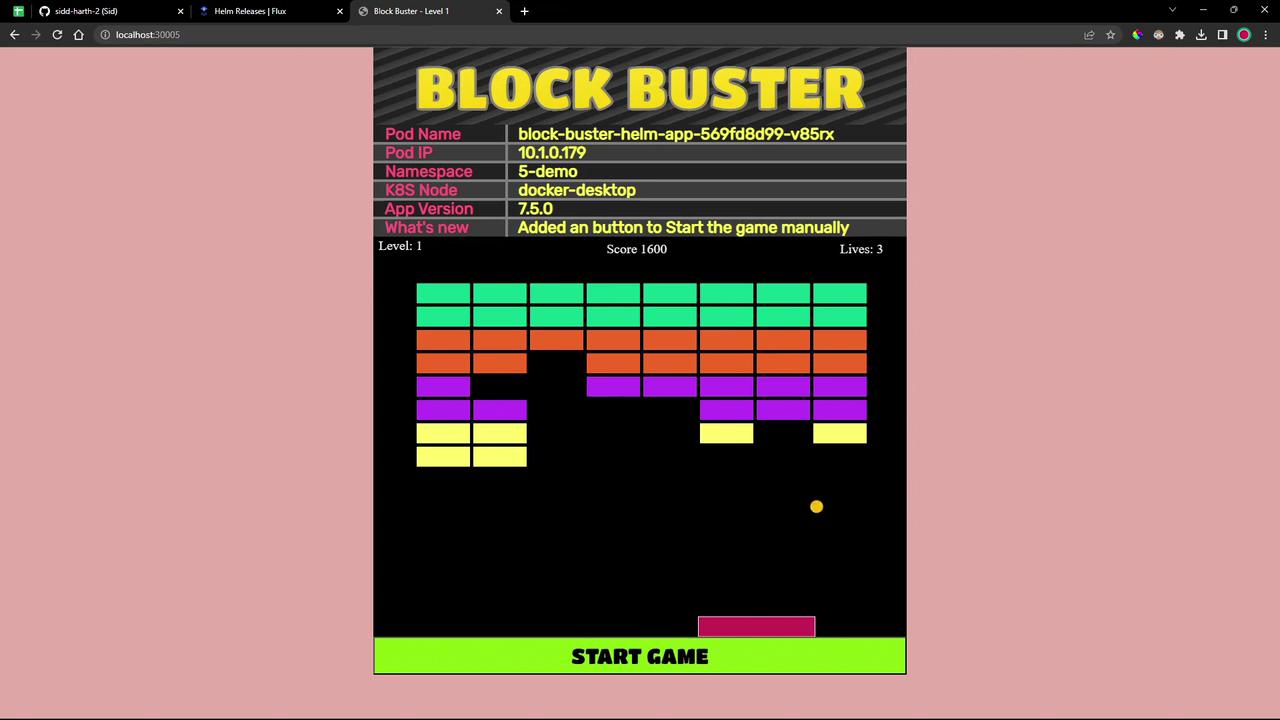Click the START GAME button
This screenshot has height=720, width=1280.
point(640,656)
